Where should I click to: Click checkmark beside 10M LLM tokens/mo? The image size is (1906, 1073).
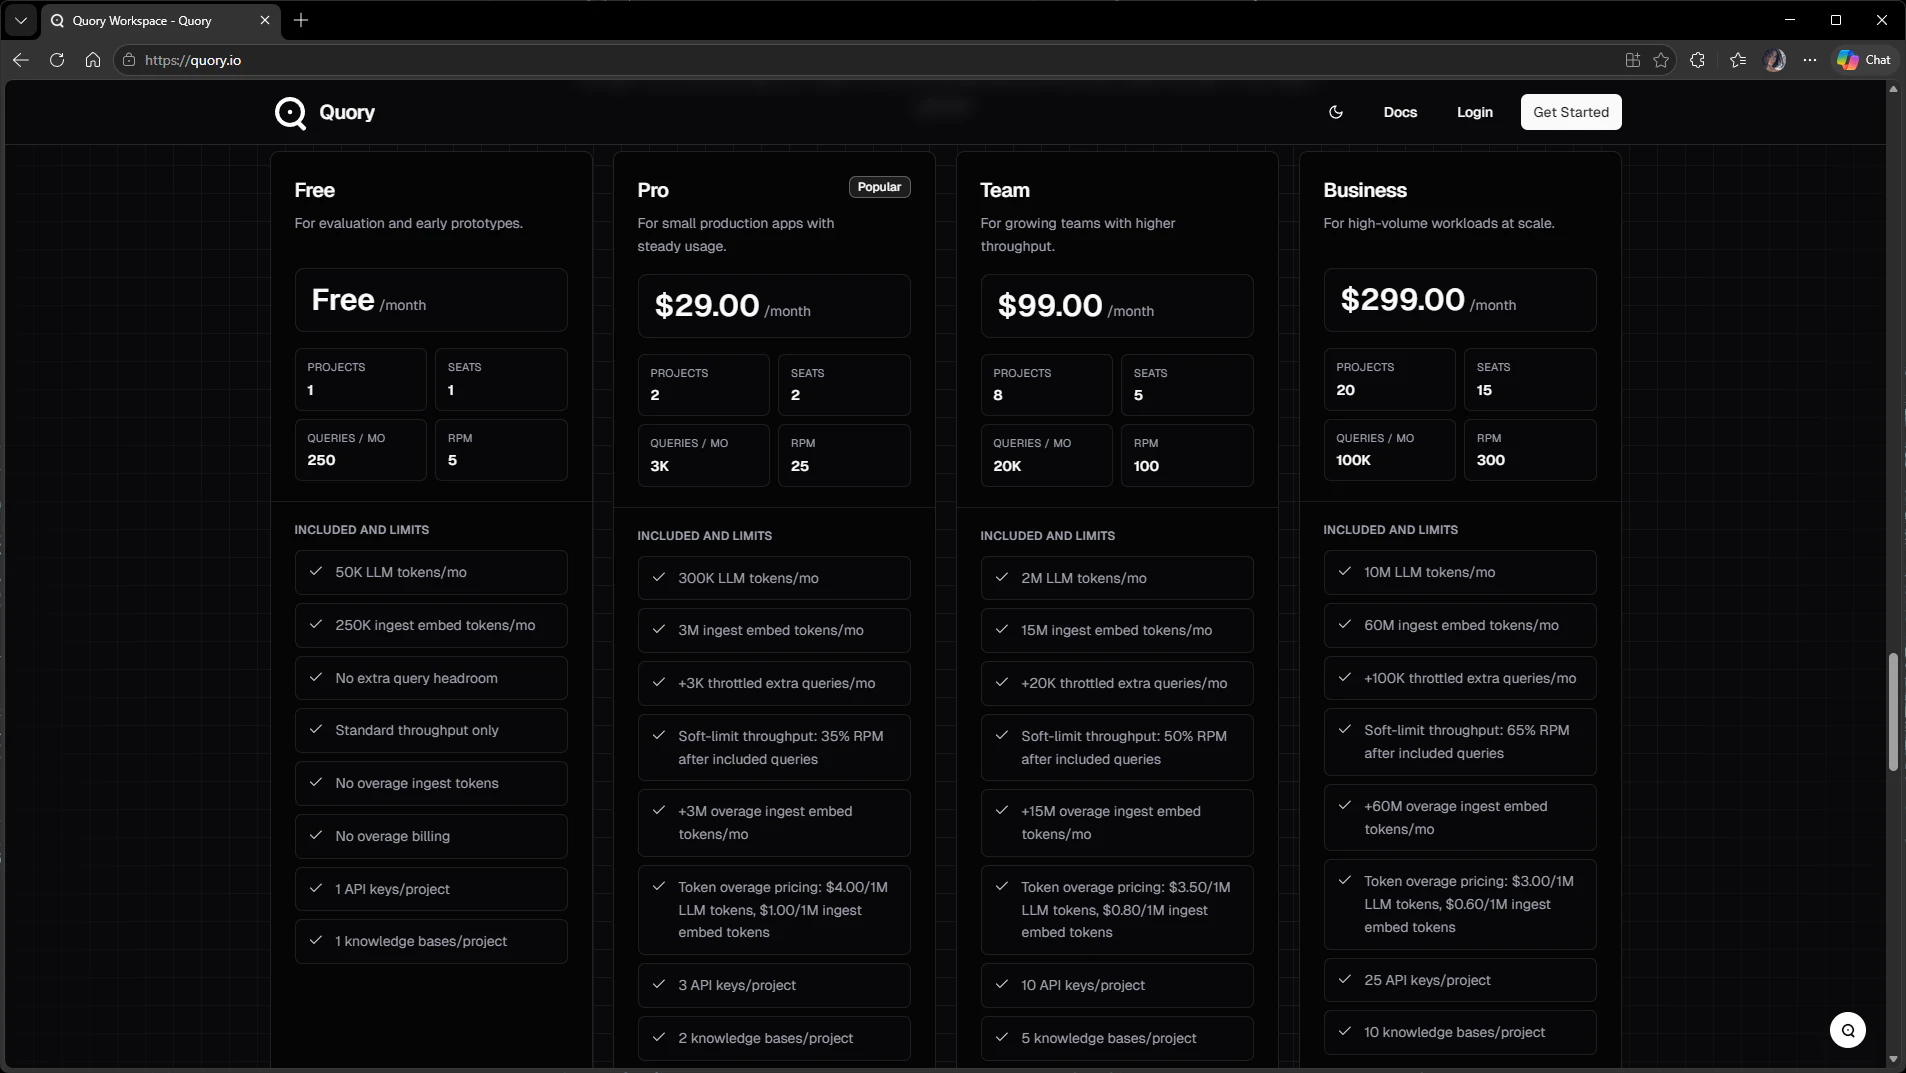(x=1345, y=571)
